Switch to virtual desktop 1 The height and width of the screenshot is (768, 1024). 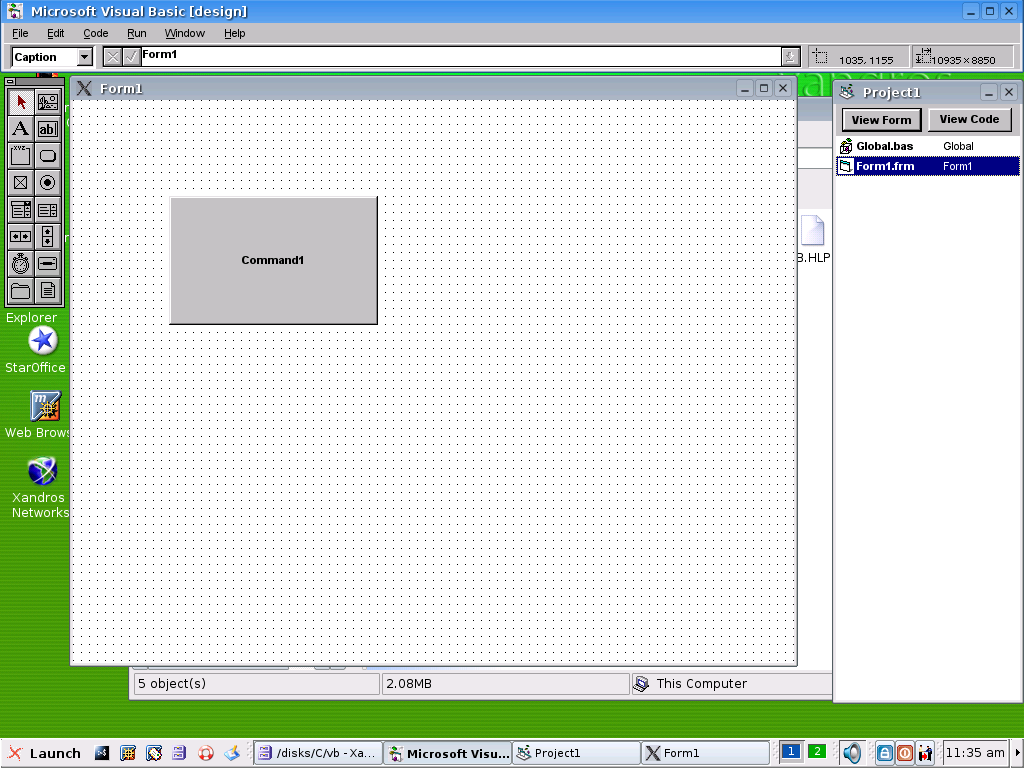pyautogui.click(x=791, y=752)
